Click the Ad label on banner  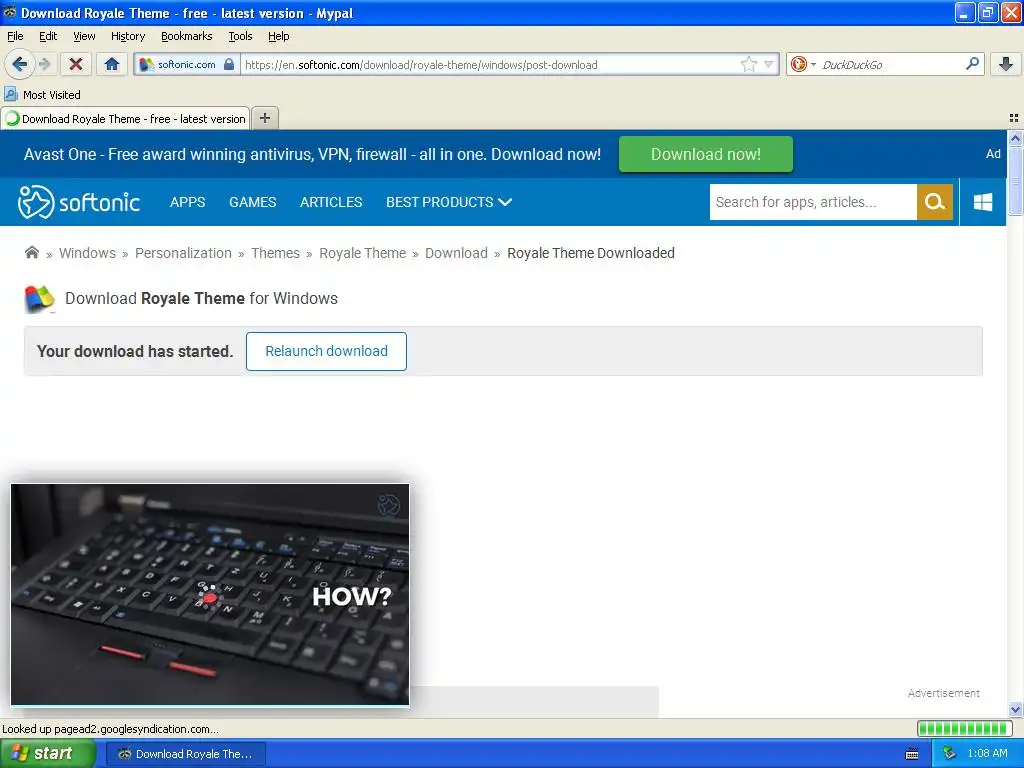click(x=993, y=154)
